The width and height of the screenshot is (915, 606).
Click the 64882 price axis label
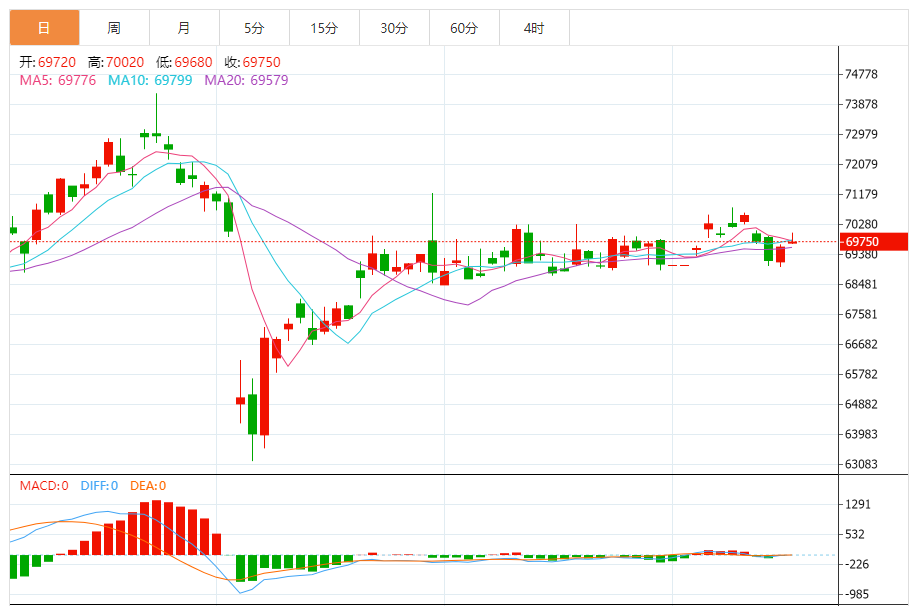tap(861, 404)
